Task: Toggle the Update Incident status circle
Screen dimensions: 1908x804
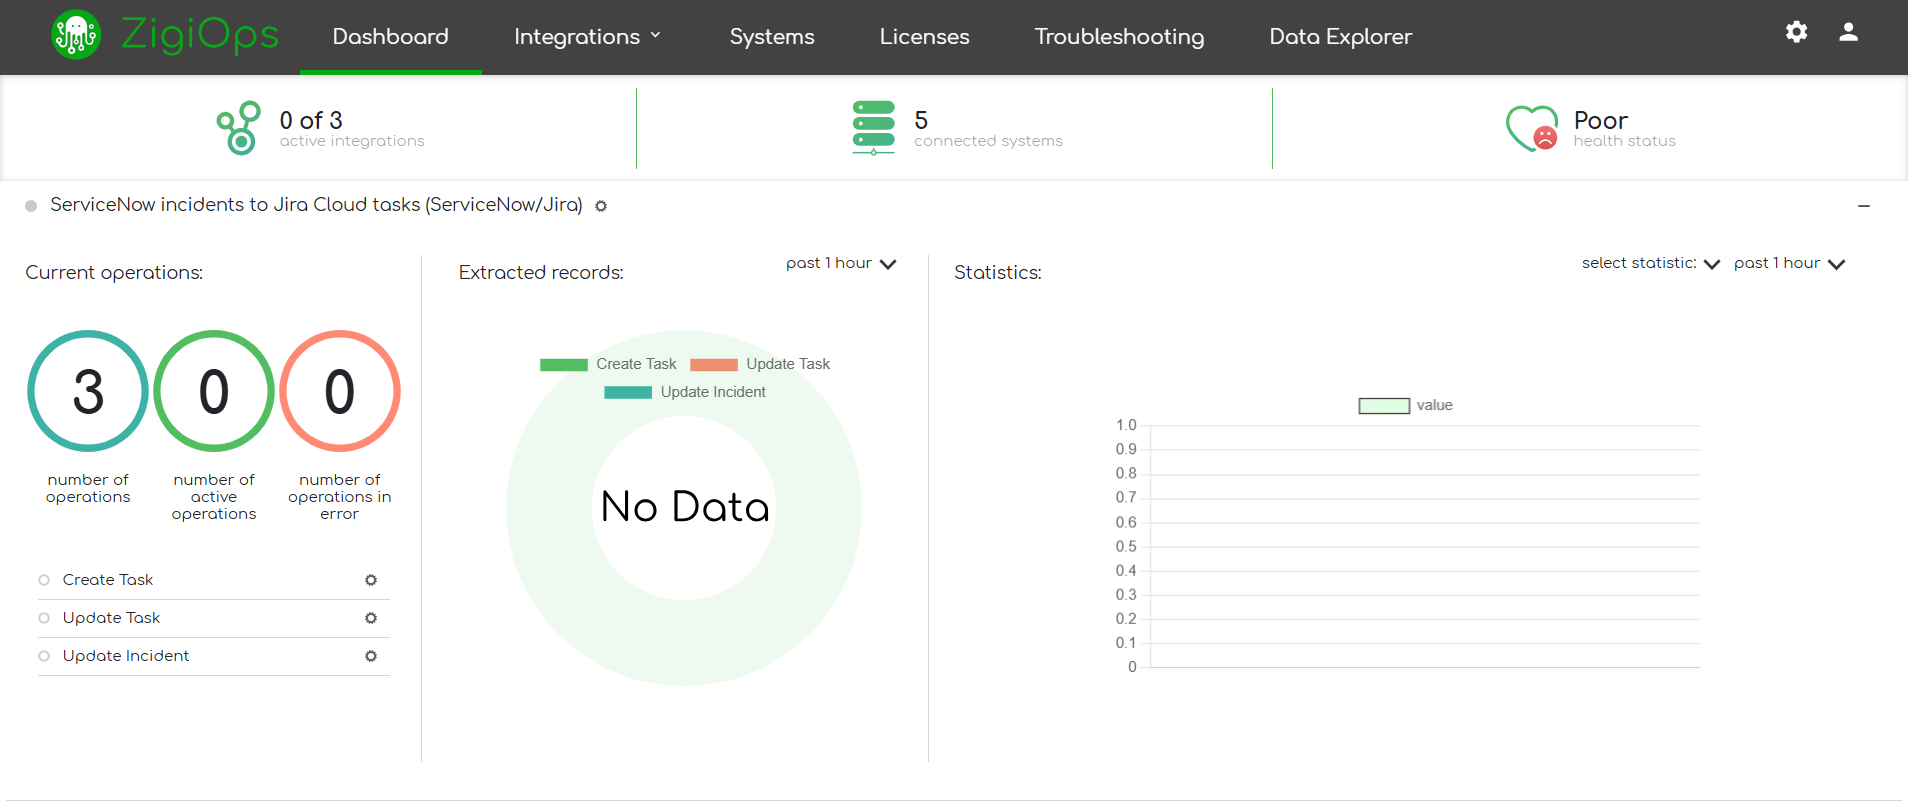Action: click(44, 656)
